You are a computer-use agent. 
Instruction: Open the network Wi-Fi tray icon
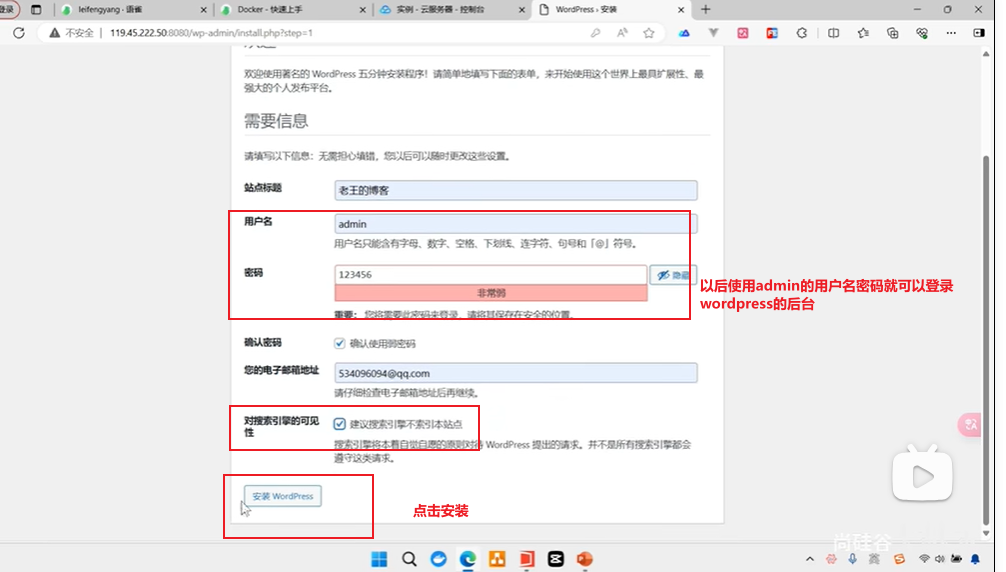point(924,559)
